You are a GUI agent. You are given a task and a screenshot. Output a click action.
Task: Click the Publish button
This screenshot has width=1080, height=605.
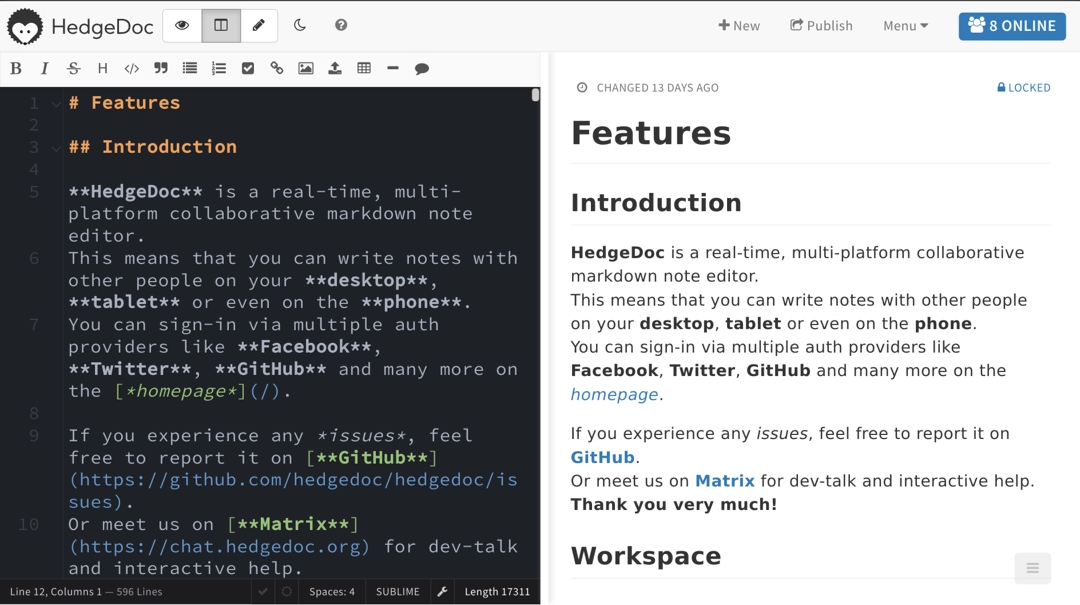(x=821, y=25)
